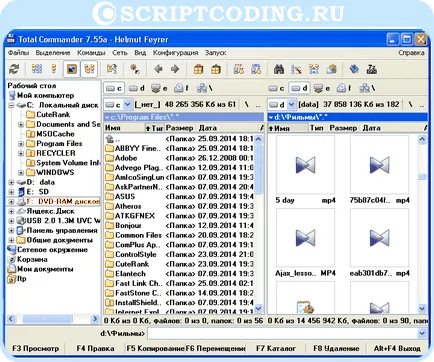Click the blue tag toolbar icon
Viewport: 434px width, 362px height.
tap(354, 69)
